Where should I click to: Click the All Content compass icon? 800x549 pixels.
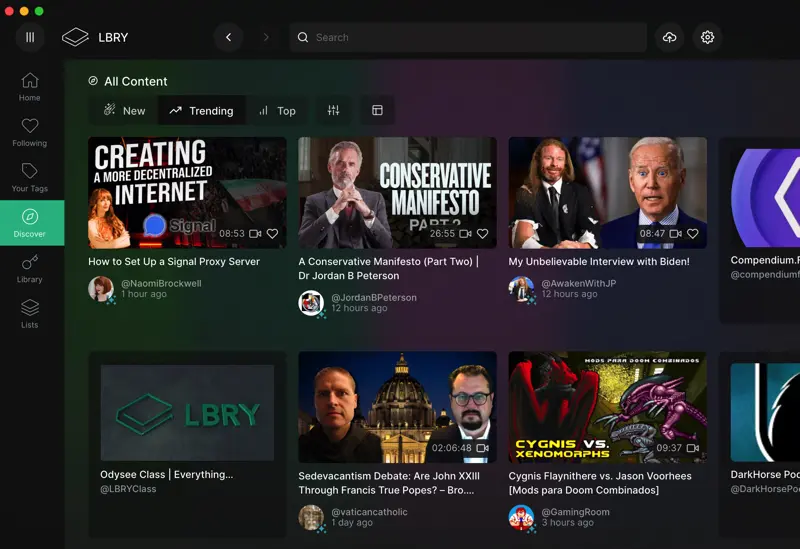coord(93,81)
